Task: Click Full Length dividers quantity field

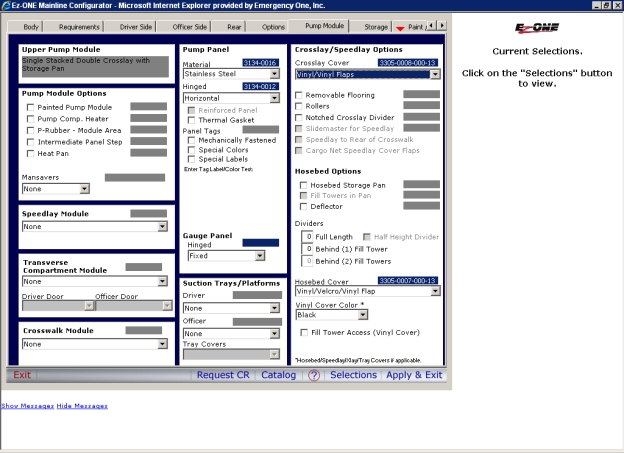Action: click(307, 237)
